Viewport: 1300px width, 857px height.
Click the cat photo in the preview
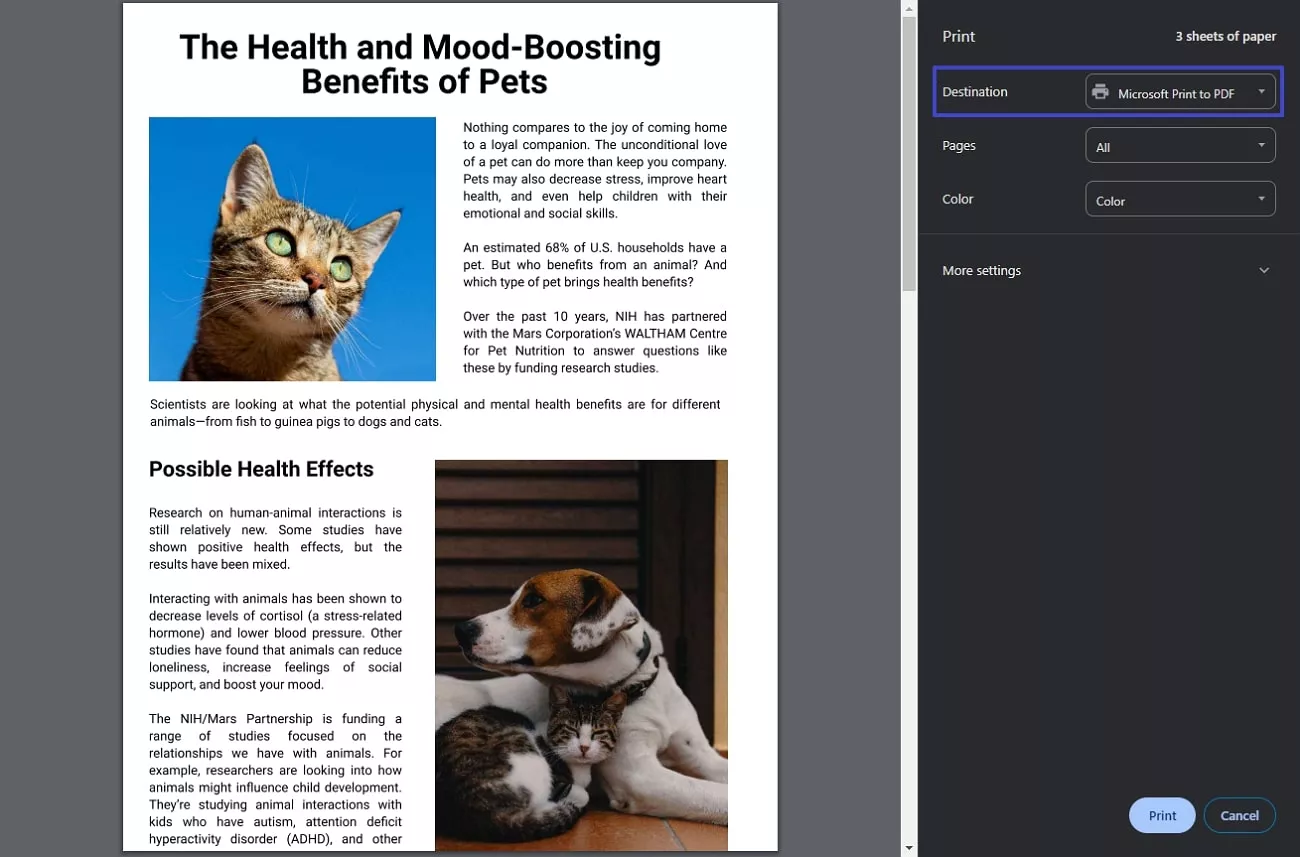click(x=292, y=249)
